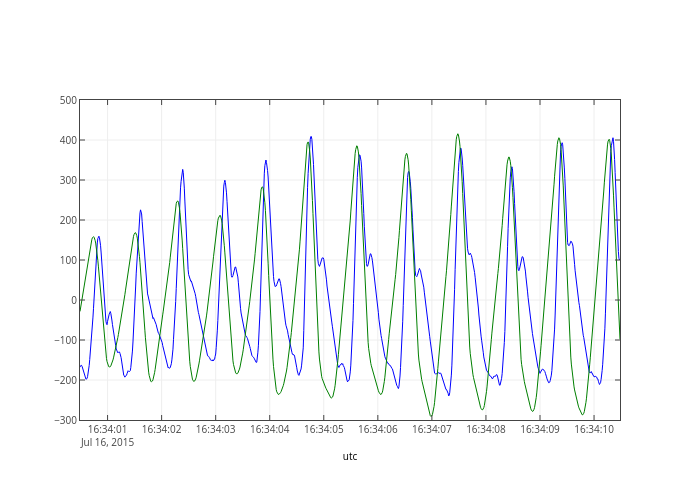Click the 16:34:10 time tick label
This screenshot has width=700, height=500.
coord(593,429)
